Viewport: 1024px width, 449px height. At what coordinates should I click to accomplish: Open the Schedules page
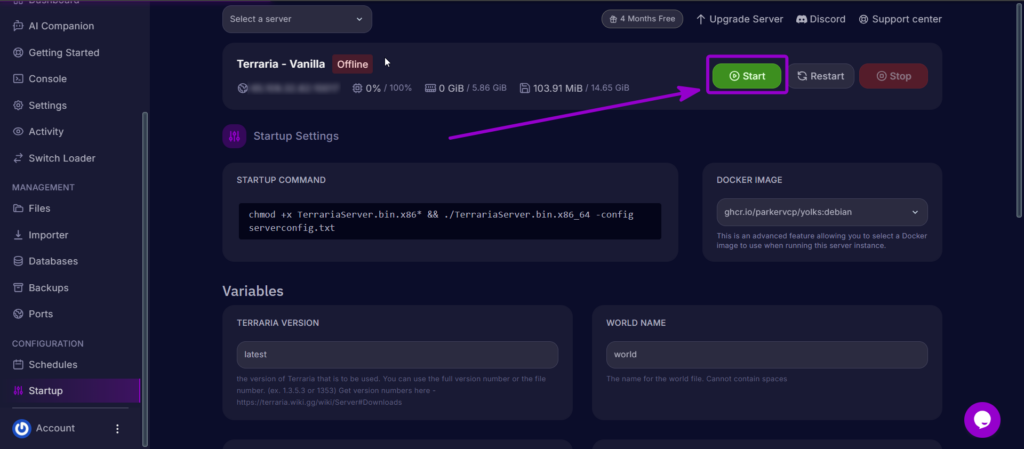pyautogui.click(x=53, y=365)
